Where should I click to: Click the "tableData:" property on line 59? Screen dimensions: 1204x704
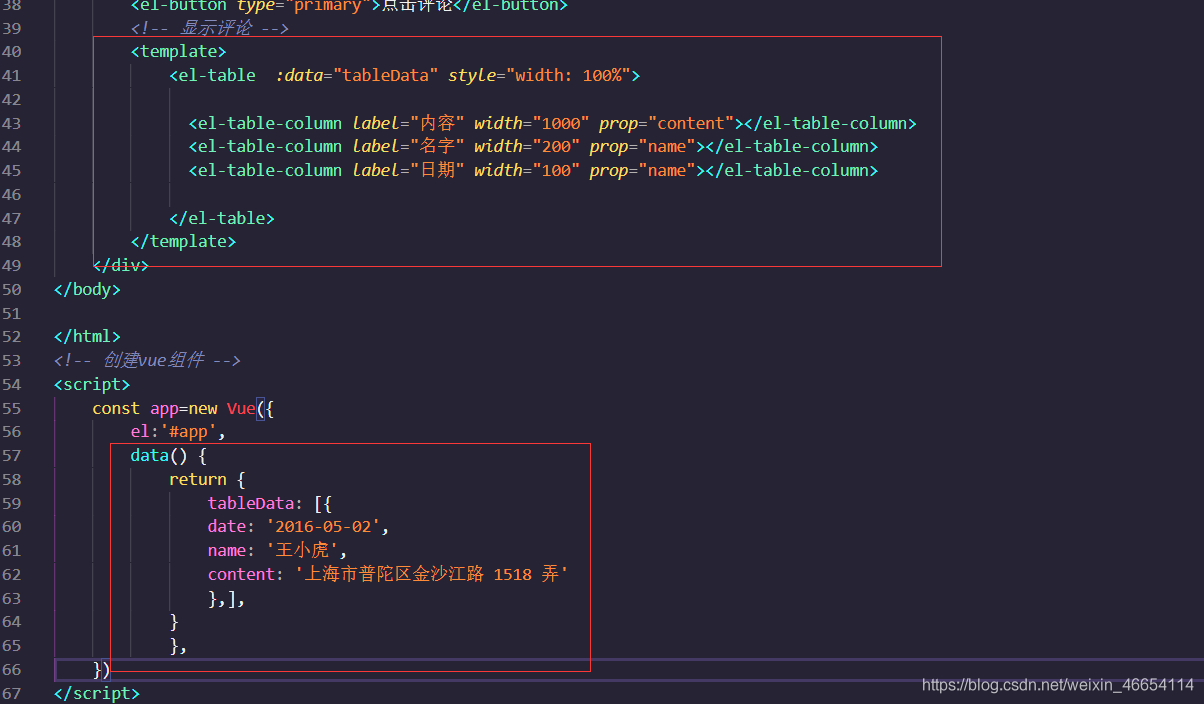(256, 503)
